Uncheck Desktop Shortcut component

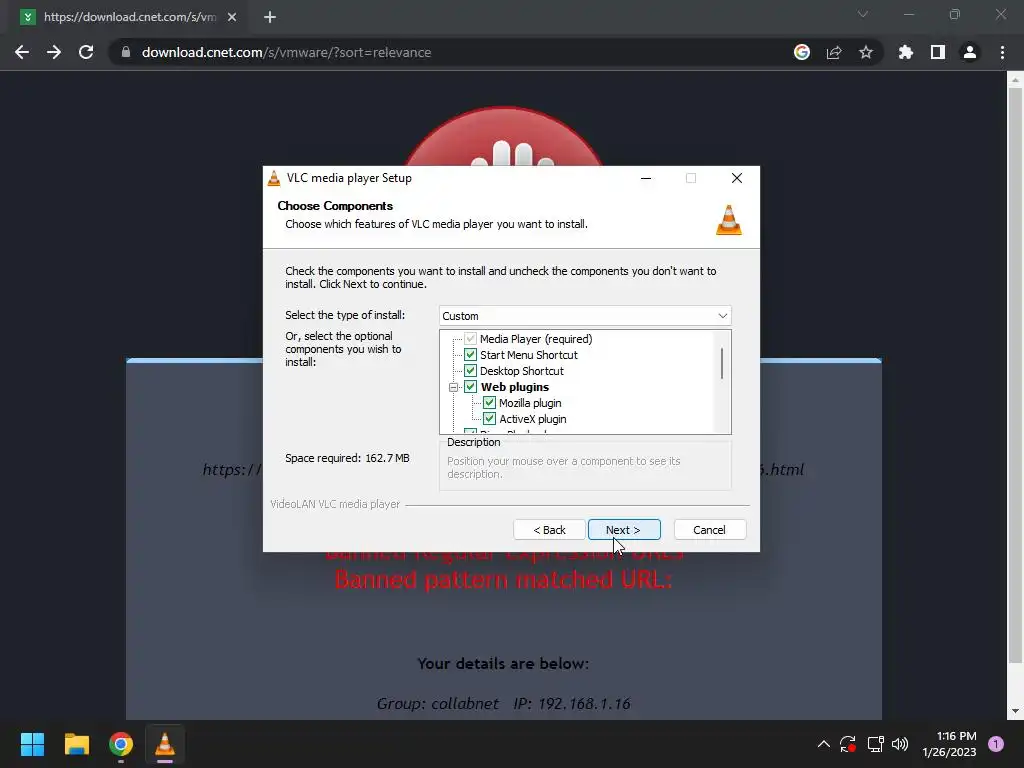[470, 370]
